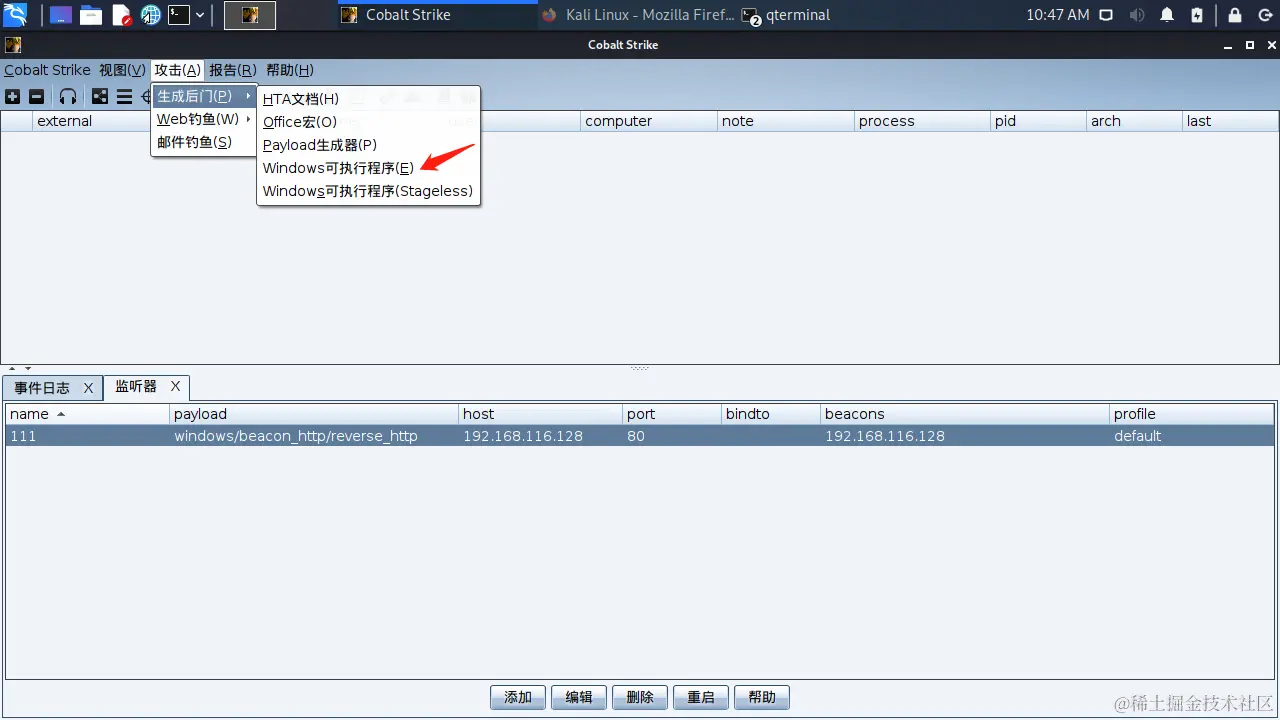The height and width of the screenshot is (720, 1280).
Task: Click the 重启 button
Action: click(701, 697)
